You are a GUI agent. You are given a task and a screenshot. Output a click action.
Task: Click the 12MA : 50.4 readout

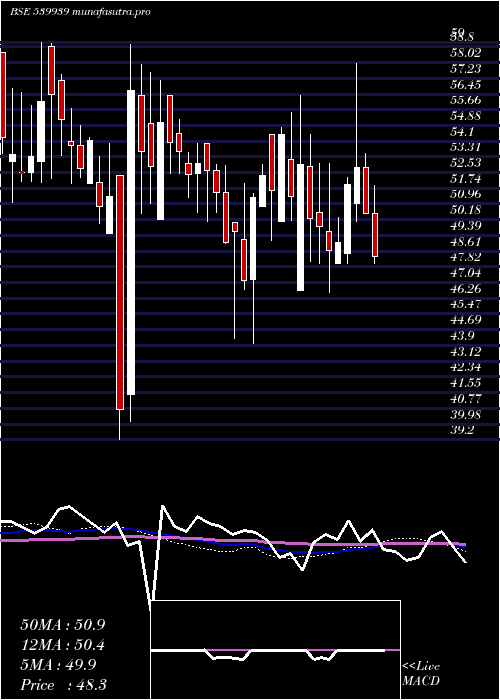point(63,644)
